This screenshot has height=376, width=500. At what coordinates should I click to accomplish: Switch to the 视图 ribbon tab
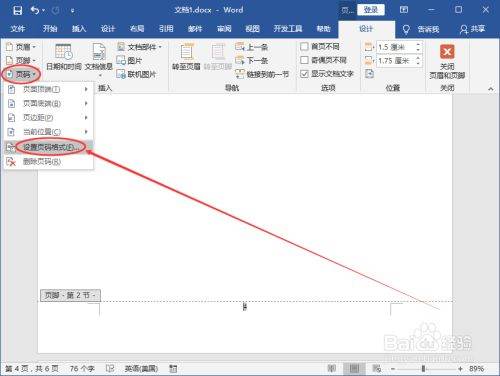coord(252,29)
